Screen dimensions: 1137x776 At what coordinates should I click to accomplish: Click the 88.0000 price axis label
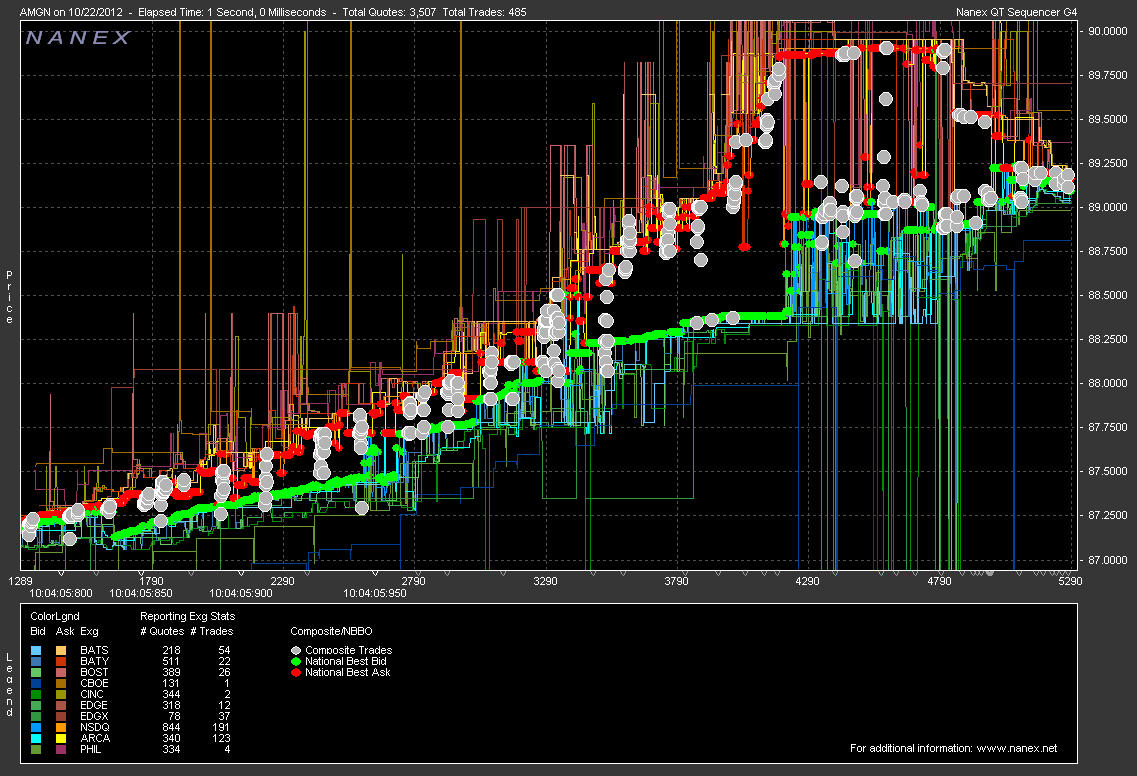(1108, 383)
